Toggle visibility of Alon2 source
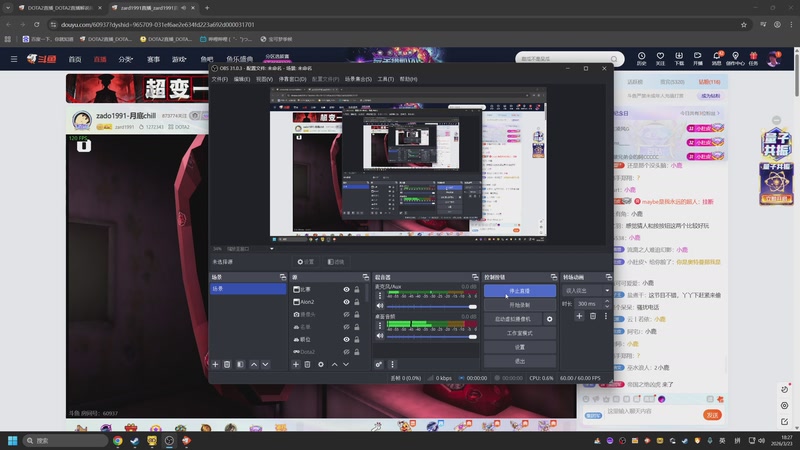This screenshot has width=800, height=450. click(x=346, y=302)
